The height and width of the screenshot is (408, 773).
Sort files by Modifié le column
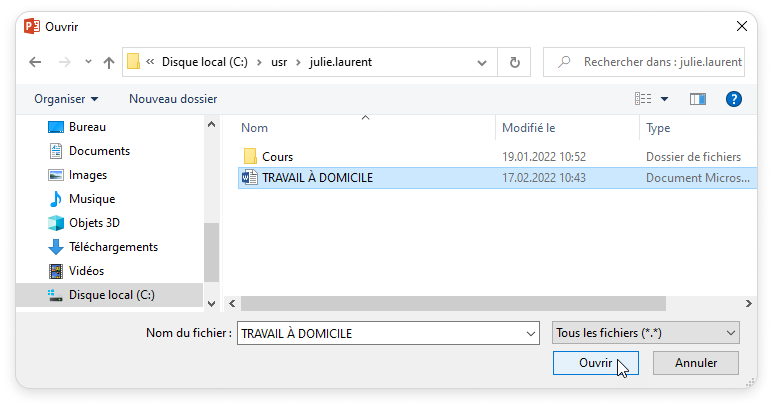528,128
